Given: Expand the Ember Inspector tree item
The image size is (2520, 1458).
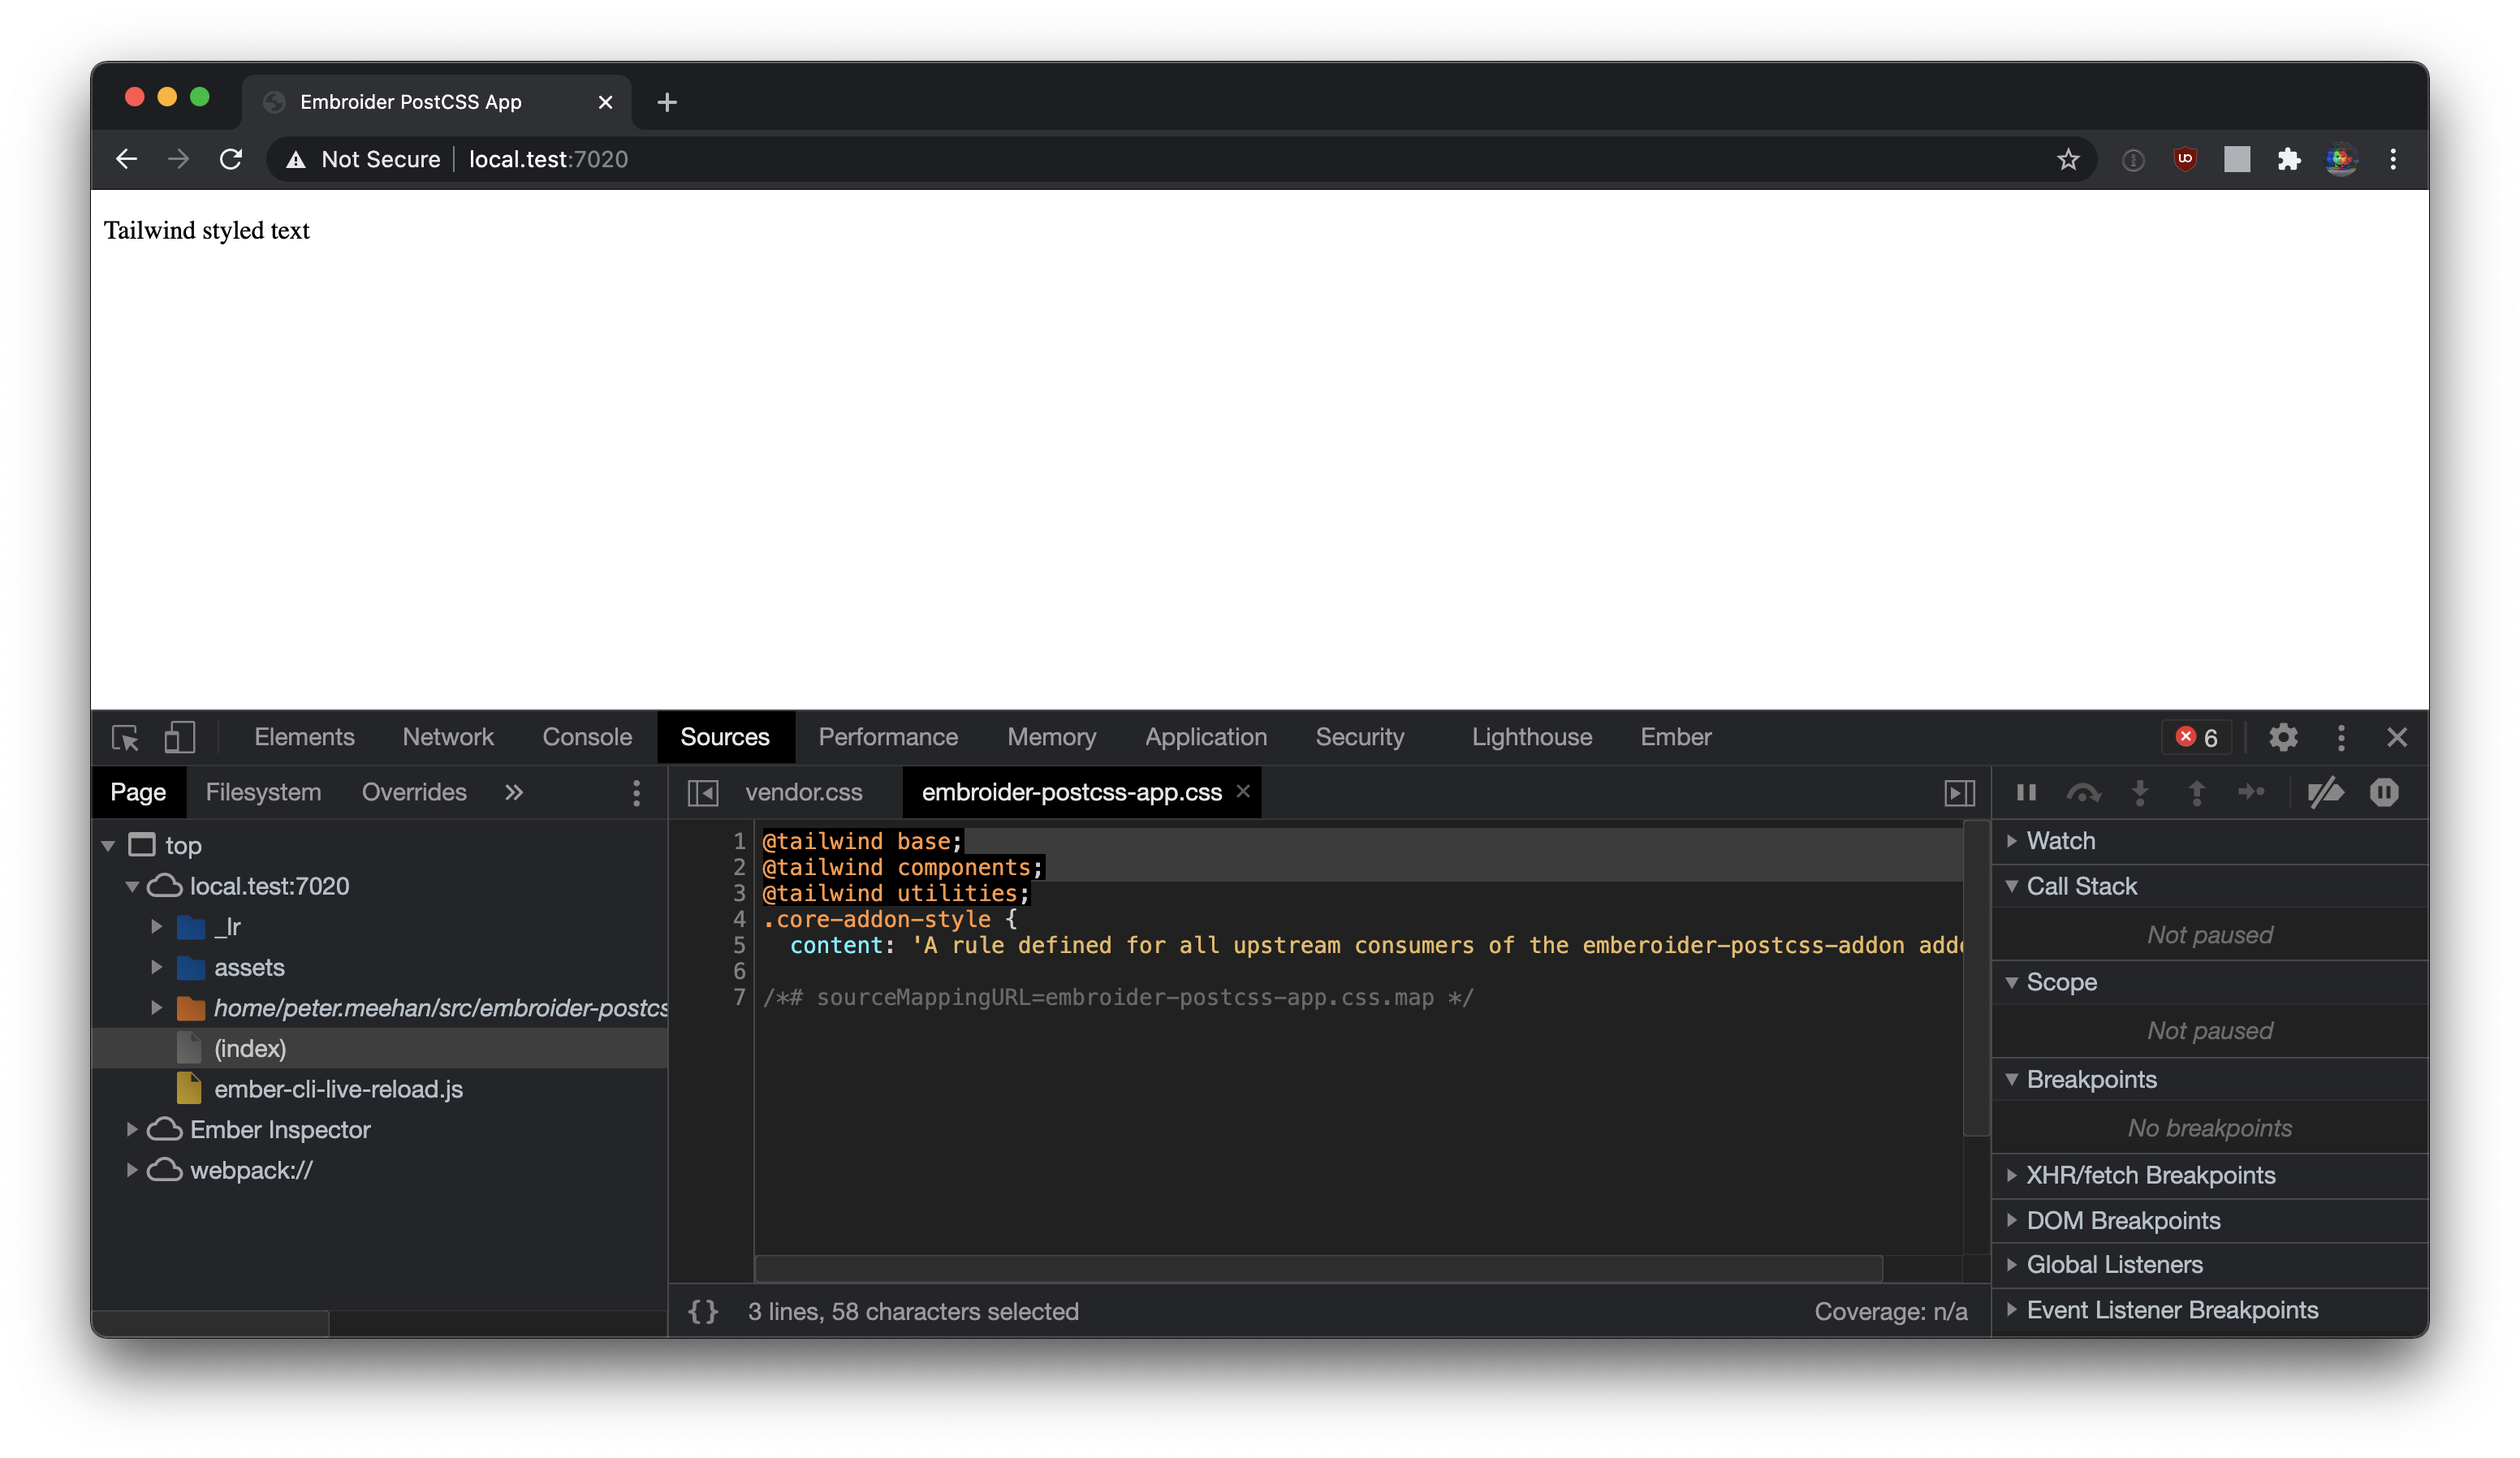Looking at the screenshot, I should coord(133,1129).
